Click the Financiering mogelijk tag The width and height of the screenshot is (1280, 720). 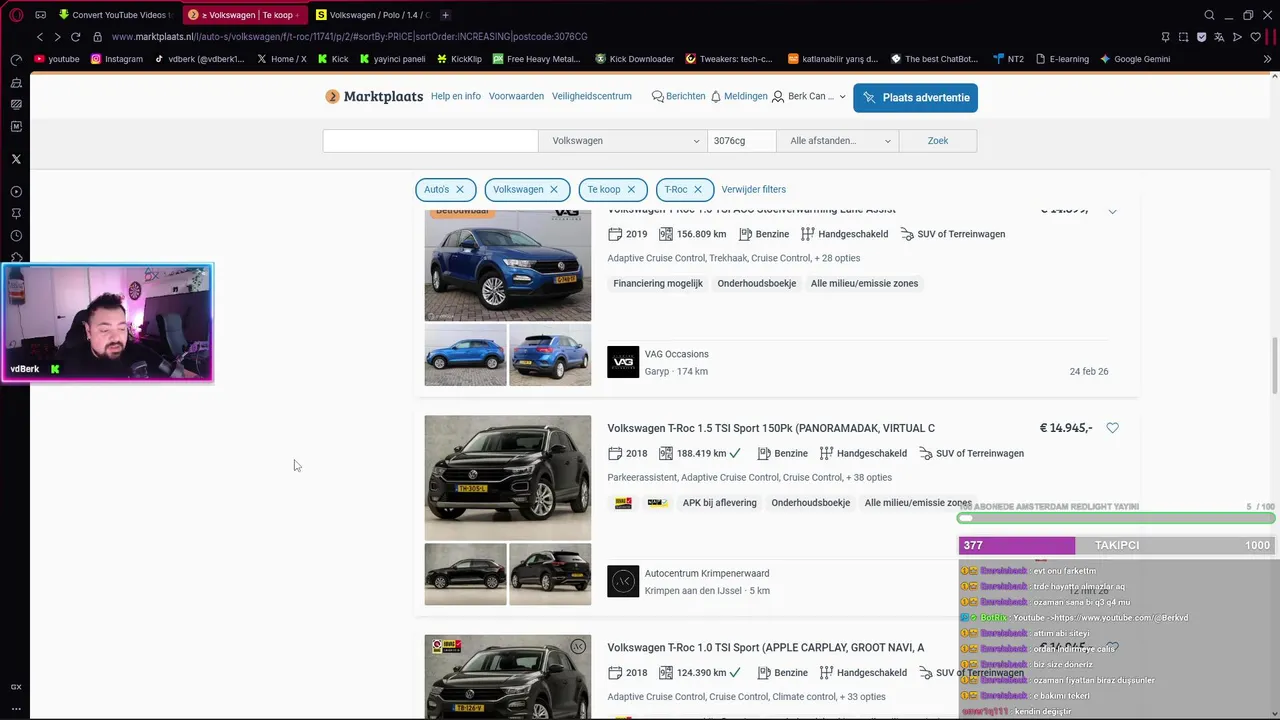coord(658,283)
